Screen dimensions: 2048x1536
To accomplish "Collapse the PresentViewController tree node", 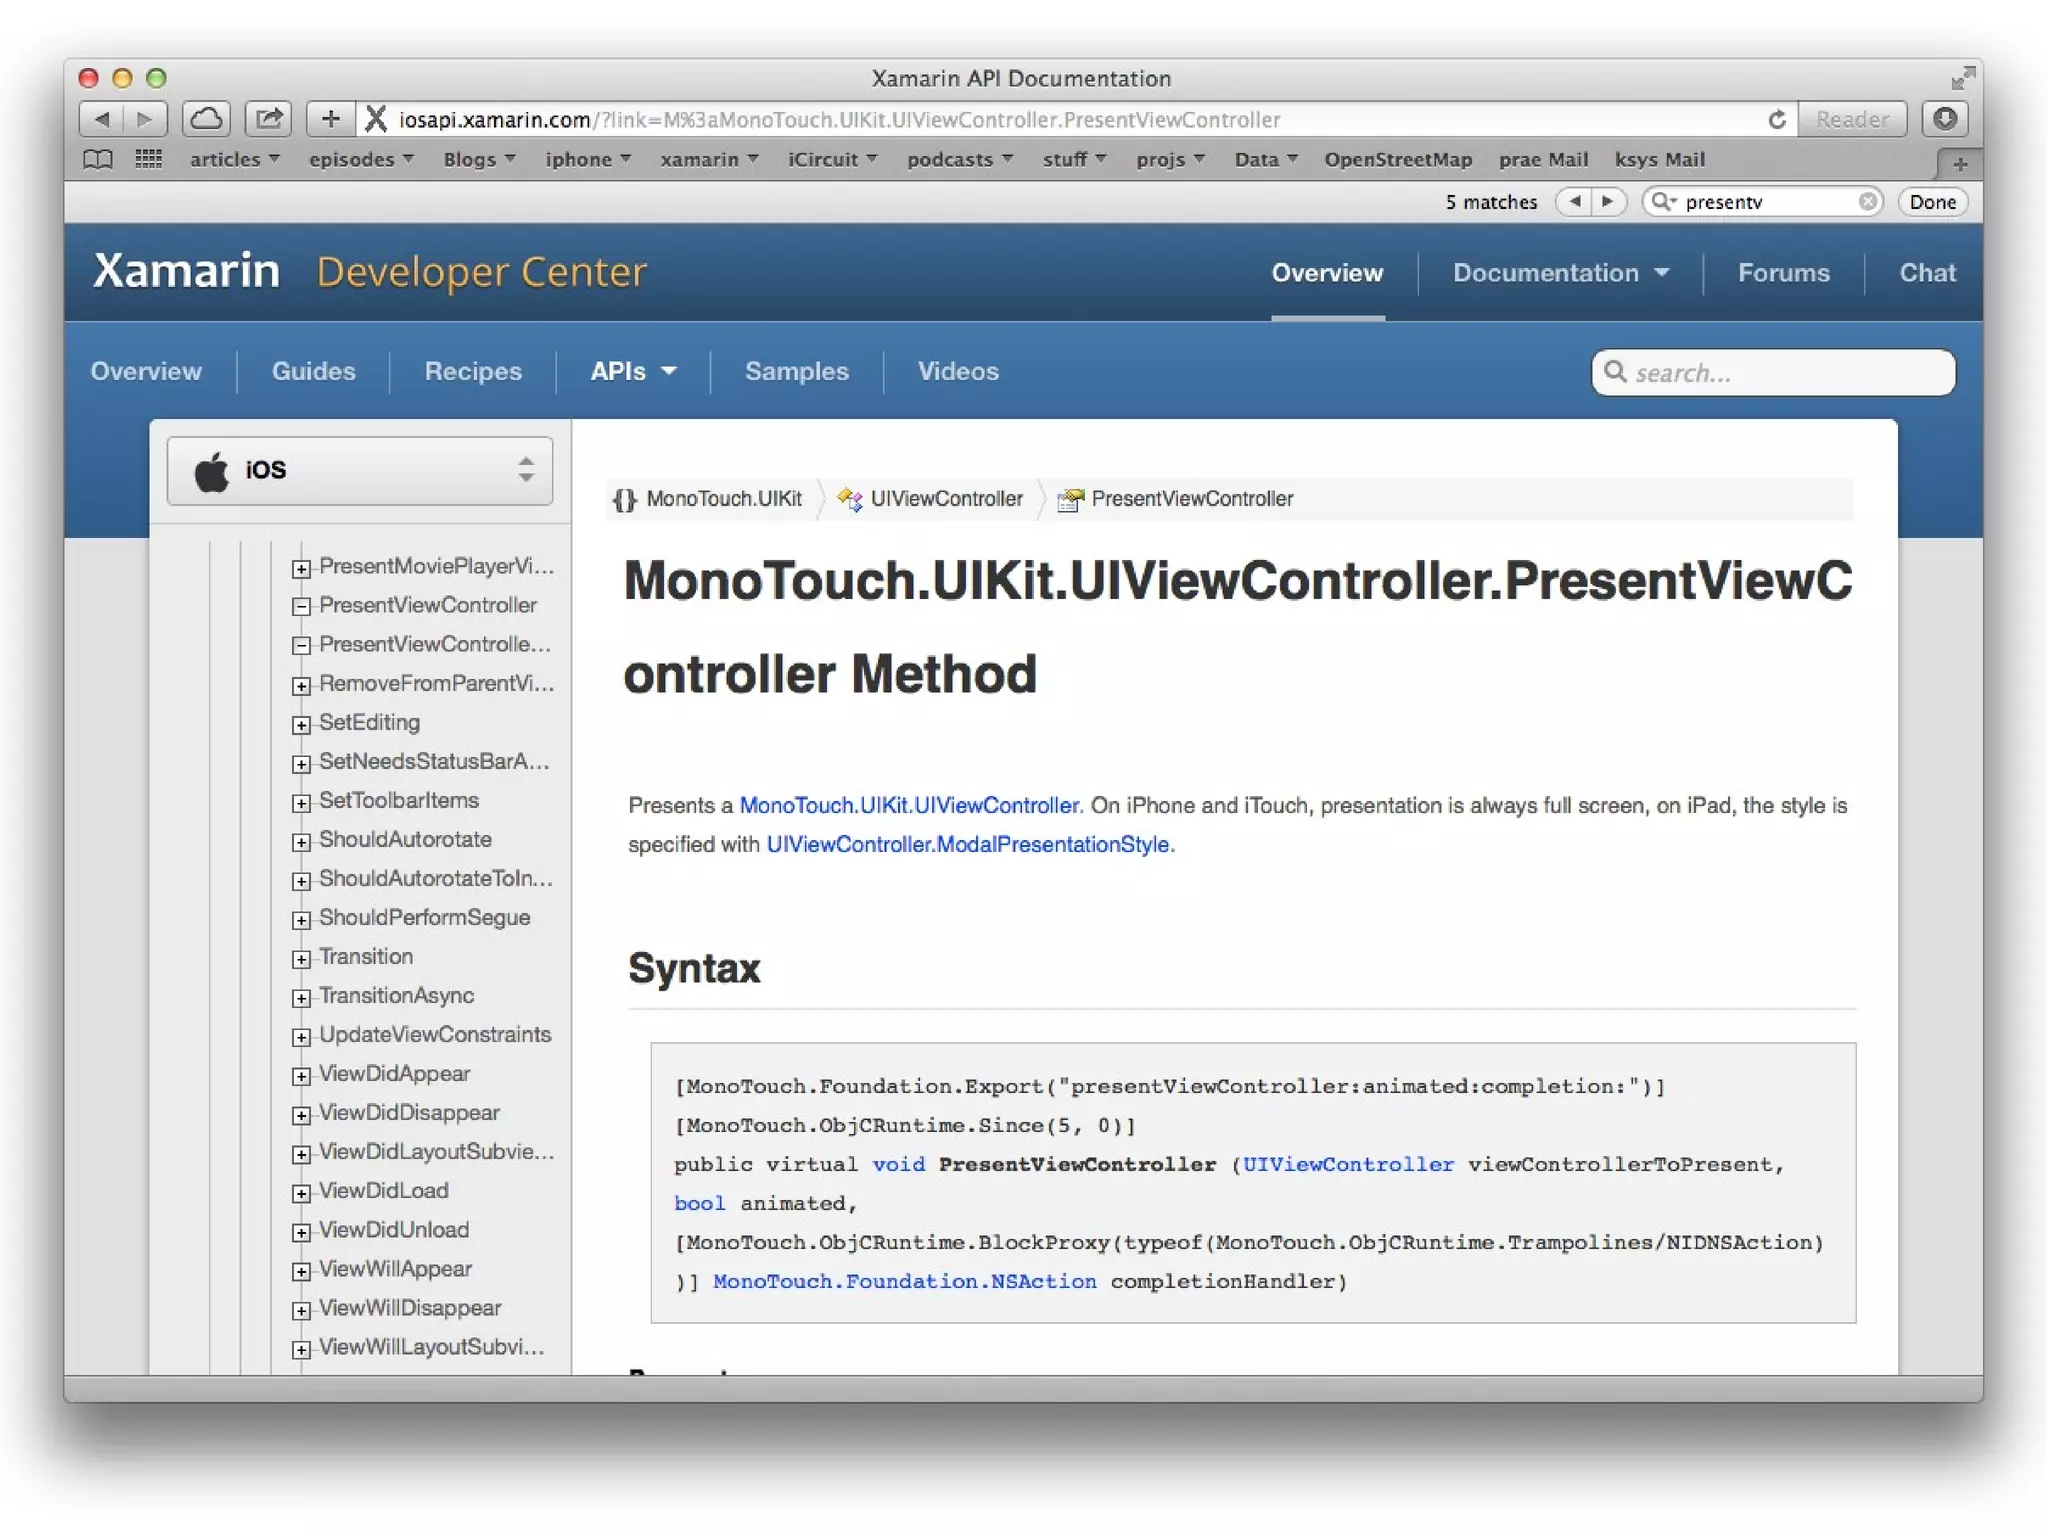I will 301,607.
